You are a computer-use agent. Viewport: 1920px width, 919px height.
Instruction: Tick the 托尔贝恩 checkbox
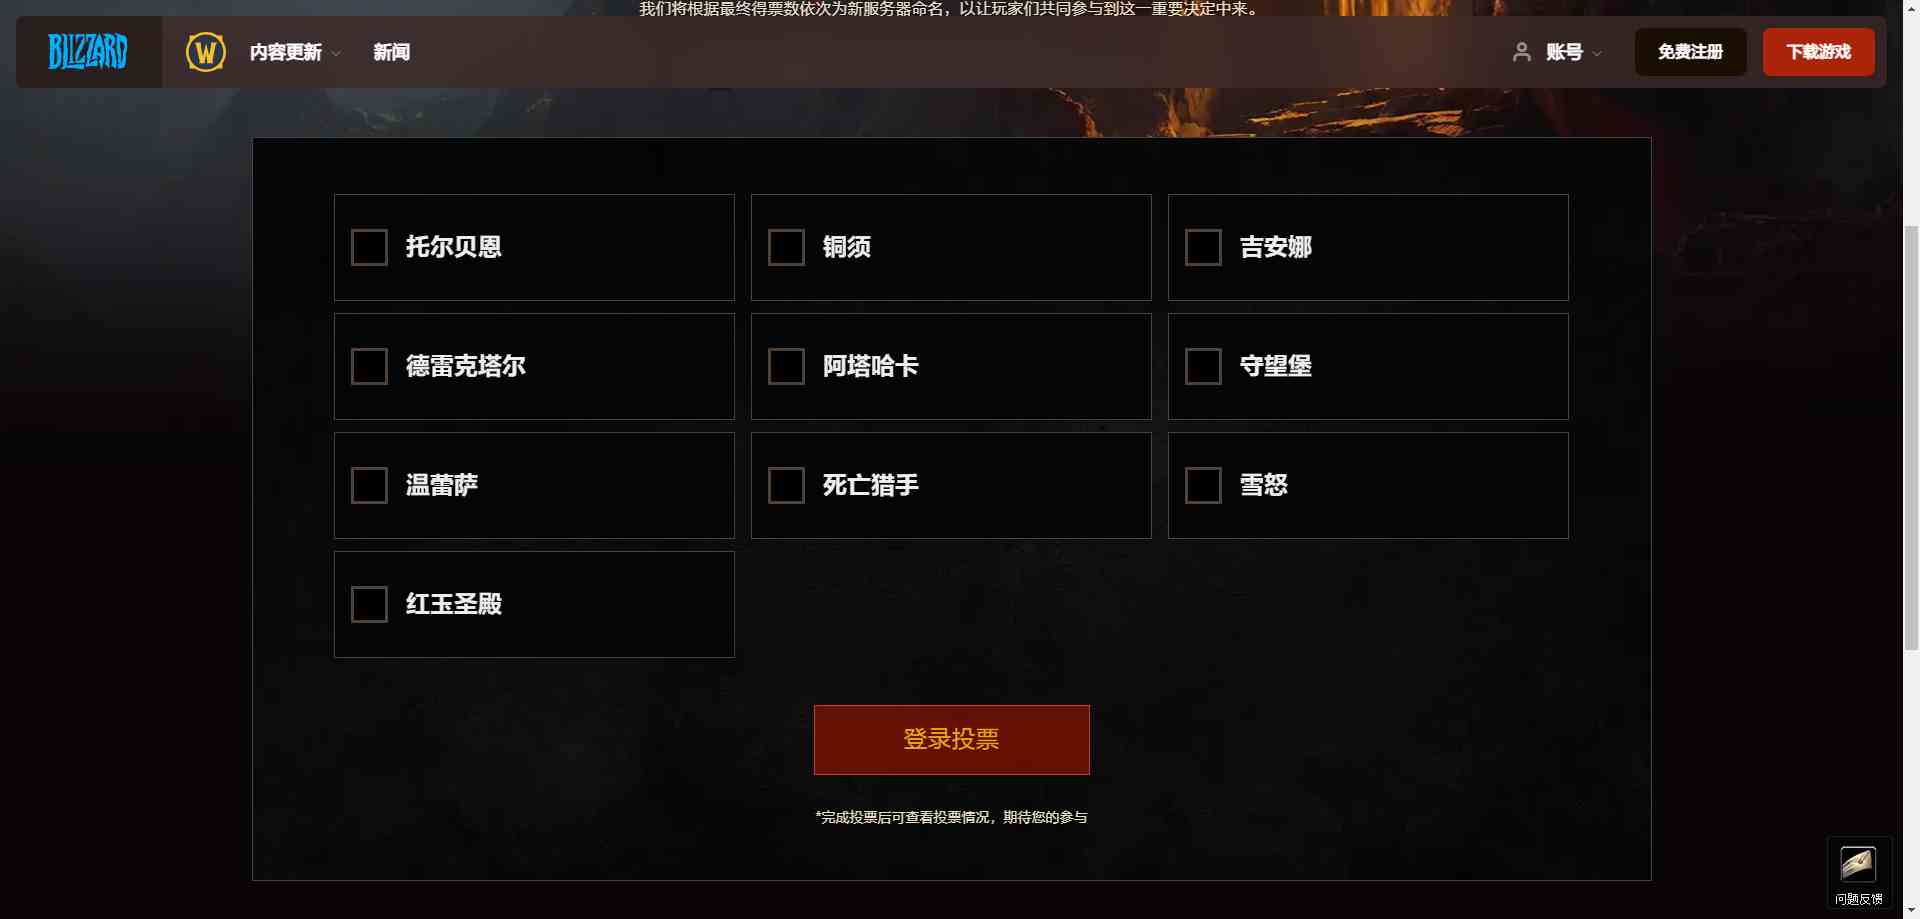[369, 247]
